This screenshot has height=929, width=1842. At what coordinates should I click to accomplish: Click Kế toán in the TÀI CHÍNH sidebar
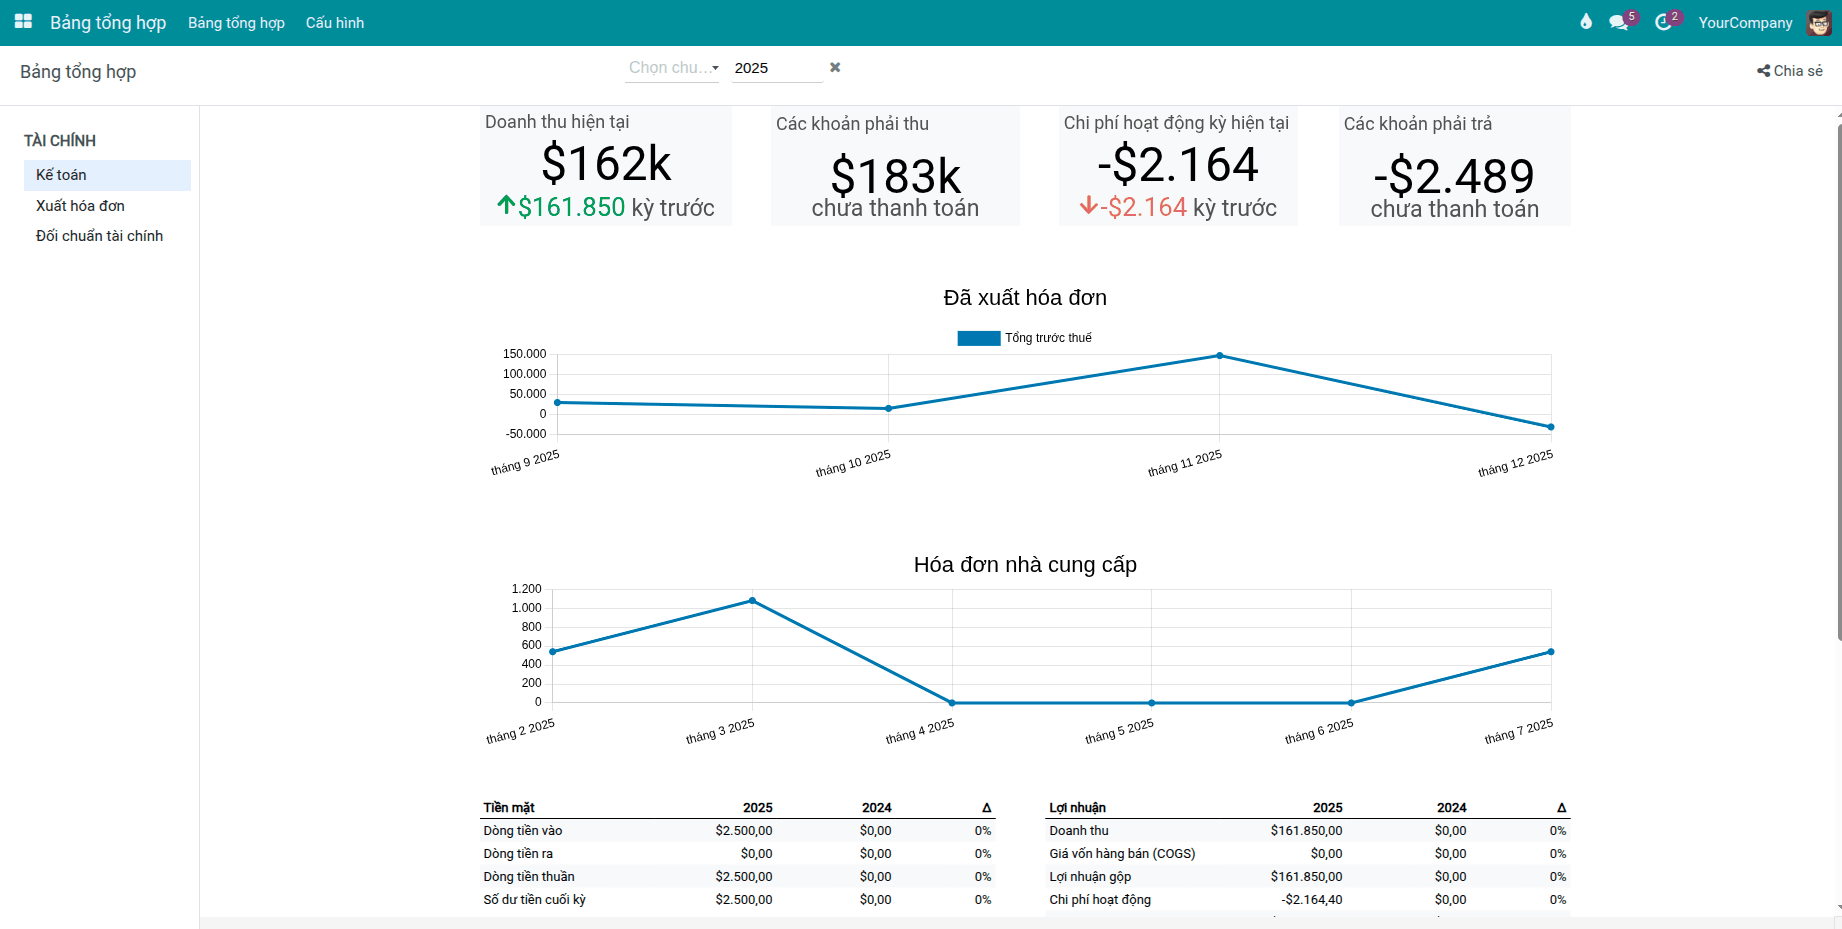(x=61, y=174)
